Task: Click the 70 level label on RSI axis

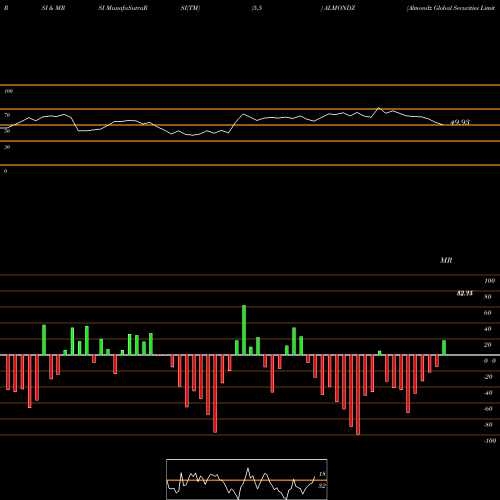Action: pos(7,115)
